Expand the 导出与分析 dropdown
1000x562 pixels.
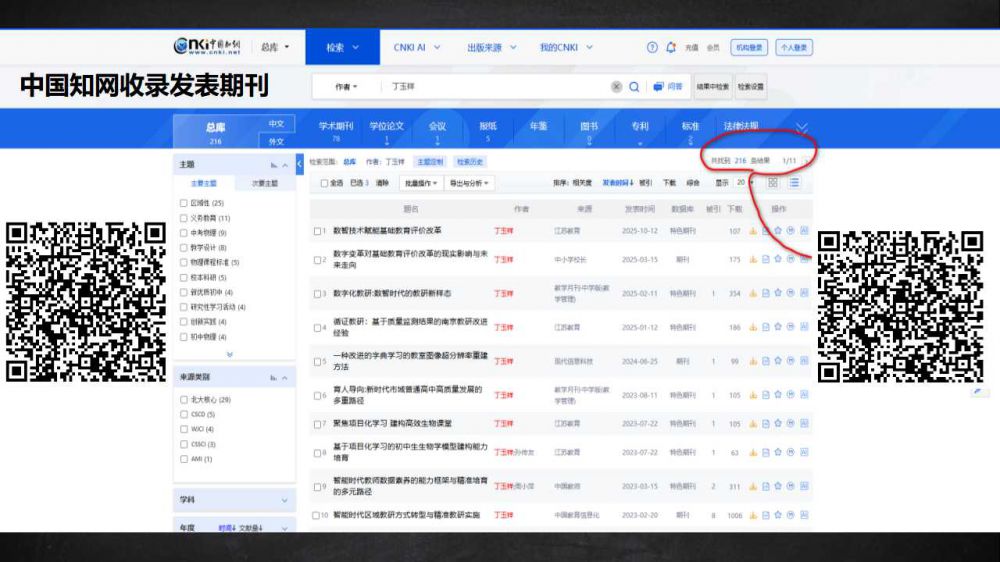pyautogui.click(x=470, y=184)
